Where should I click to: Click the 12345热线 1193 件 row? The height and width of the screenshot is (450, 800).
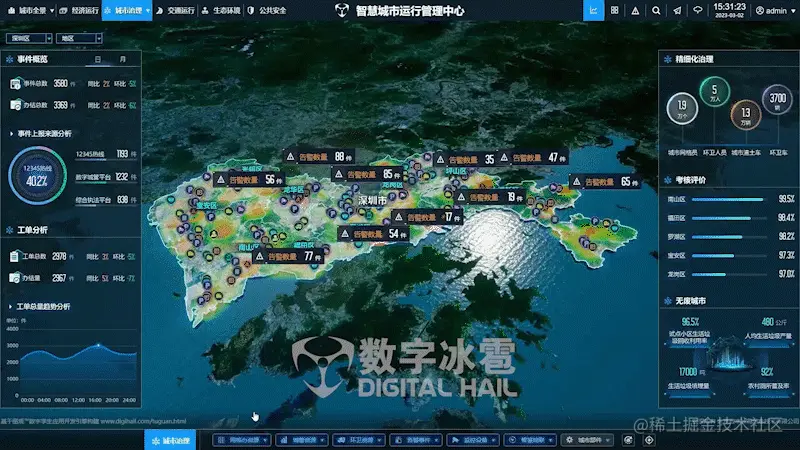(x=106, y=154)
